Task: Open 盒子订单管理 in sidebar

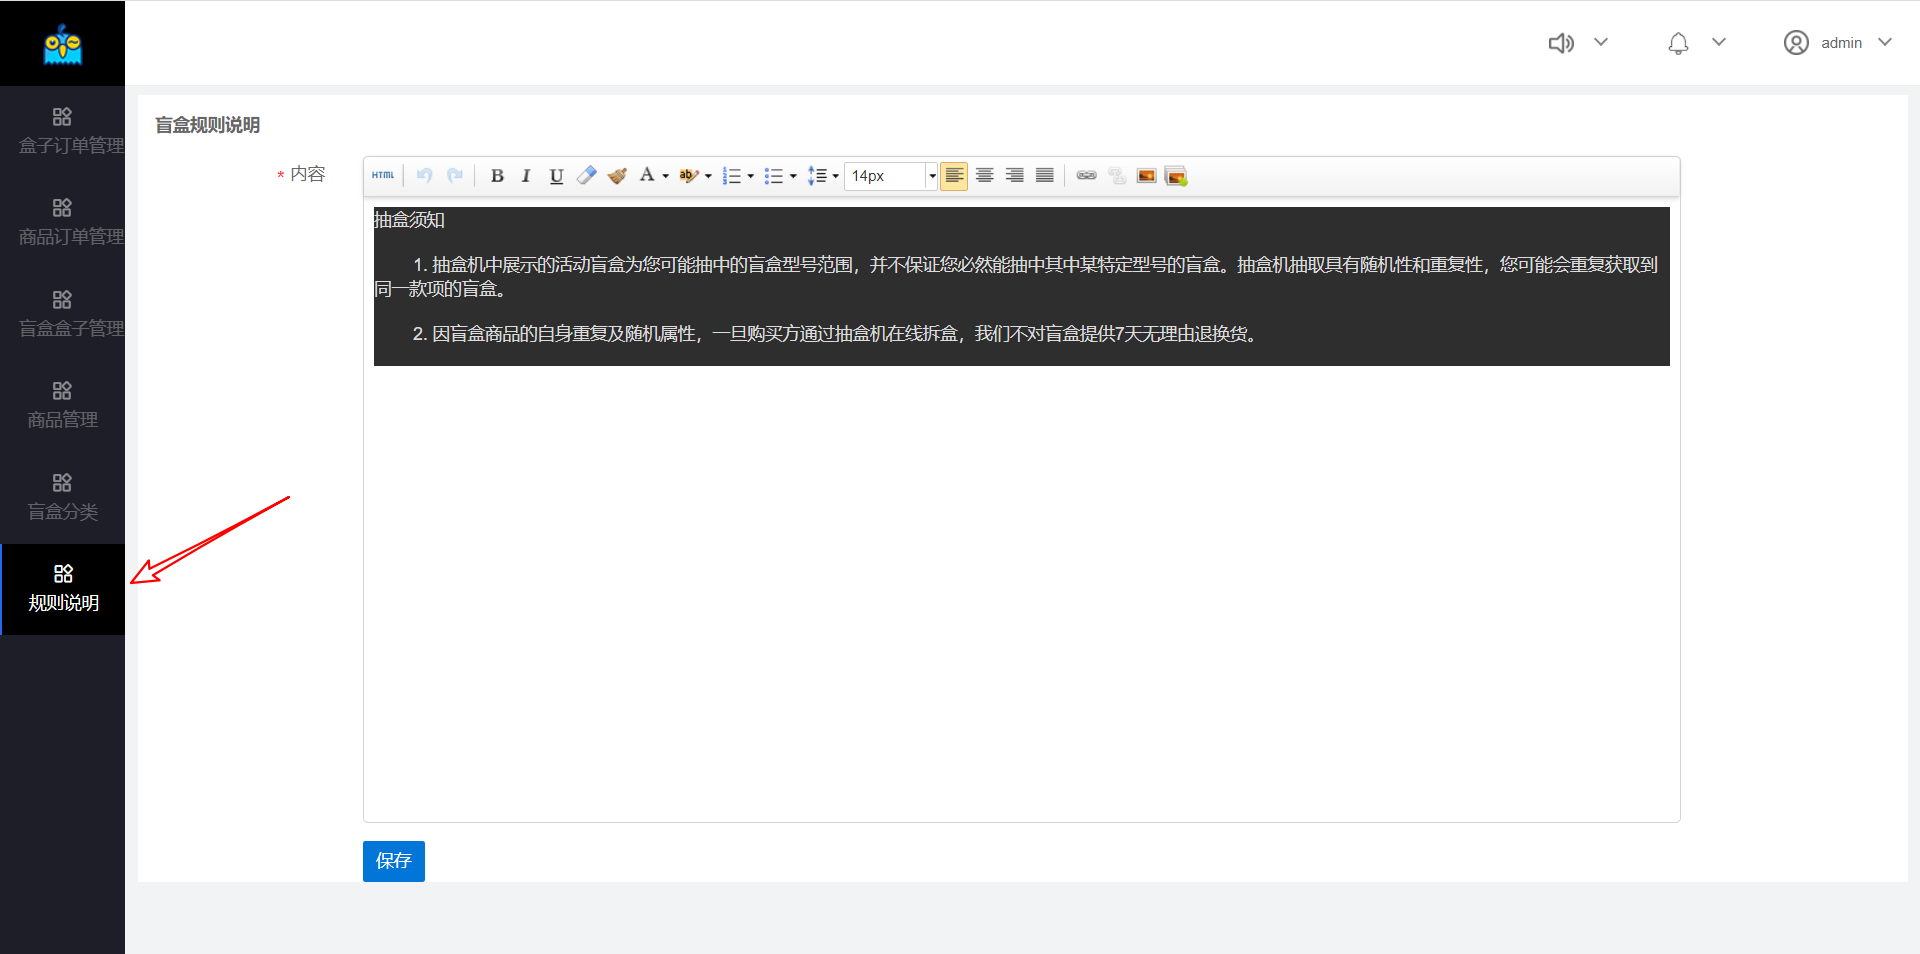Action: click(x=62, y=131)
